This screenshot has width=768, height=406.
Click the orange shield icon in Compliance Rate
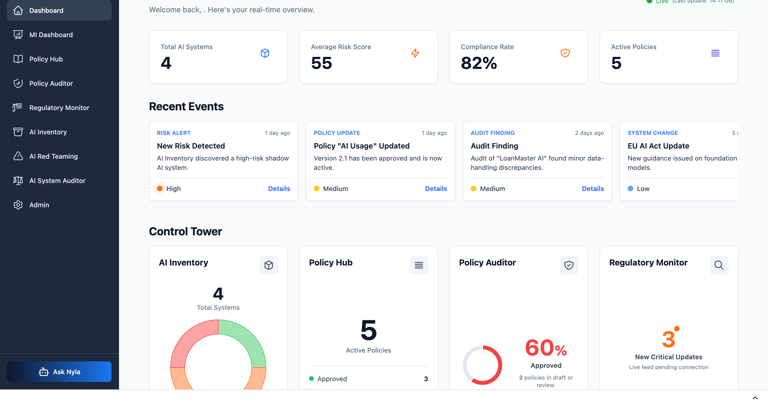(565, 53)
